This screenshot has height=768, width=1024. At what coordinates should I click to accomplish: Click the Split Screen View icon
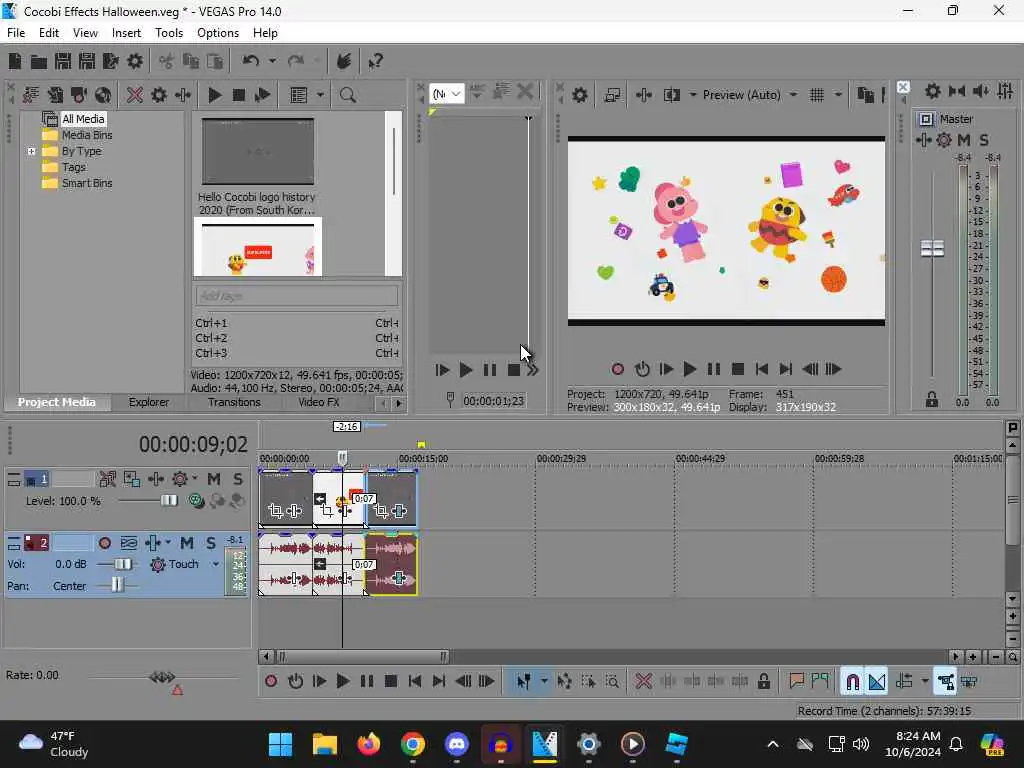coord(671,95)
